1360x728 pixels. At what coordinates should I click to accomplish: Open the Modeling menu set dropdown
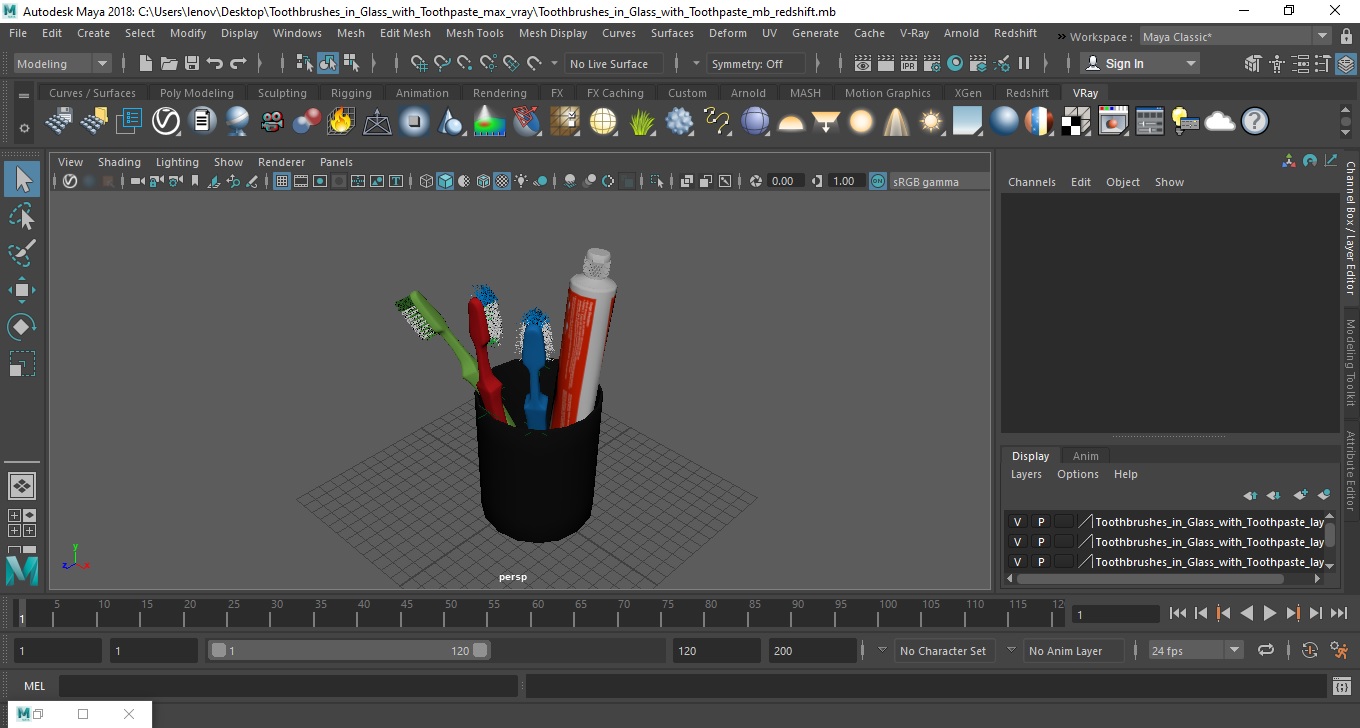tap(63, 63)
